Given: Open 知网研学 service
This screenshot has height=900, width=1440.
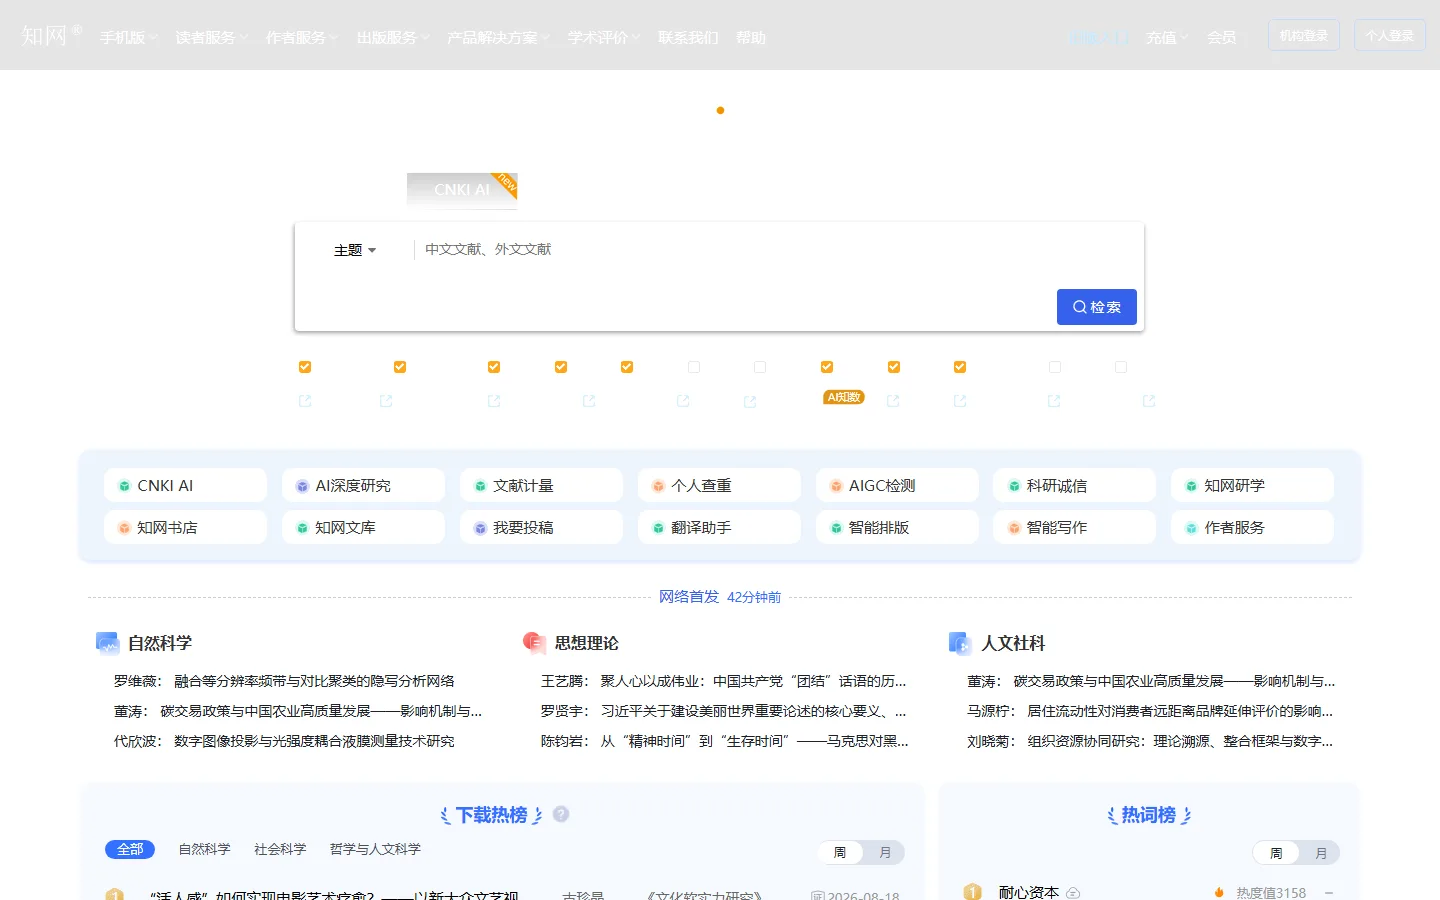Looking at the screenshot, I should pos(1252,485).
